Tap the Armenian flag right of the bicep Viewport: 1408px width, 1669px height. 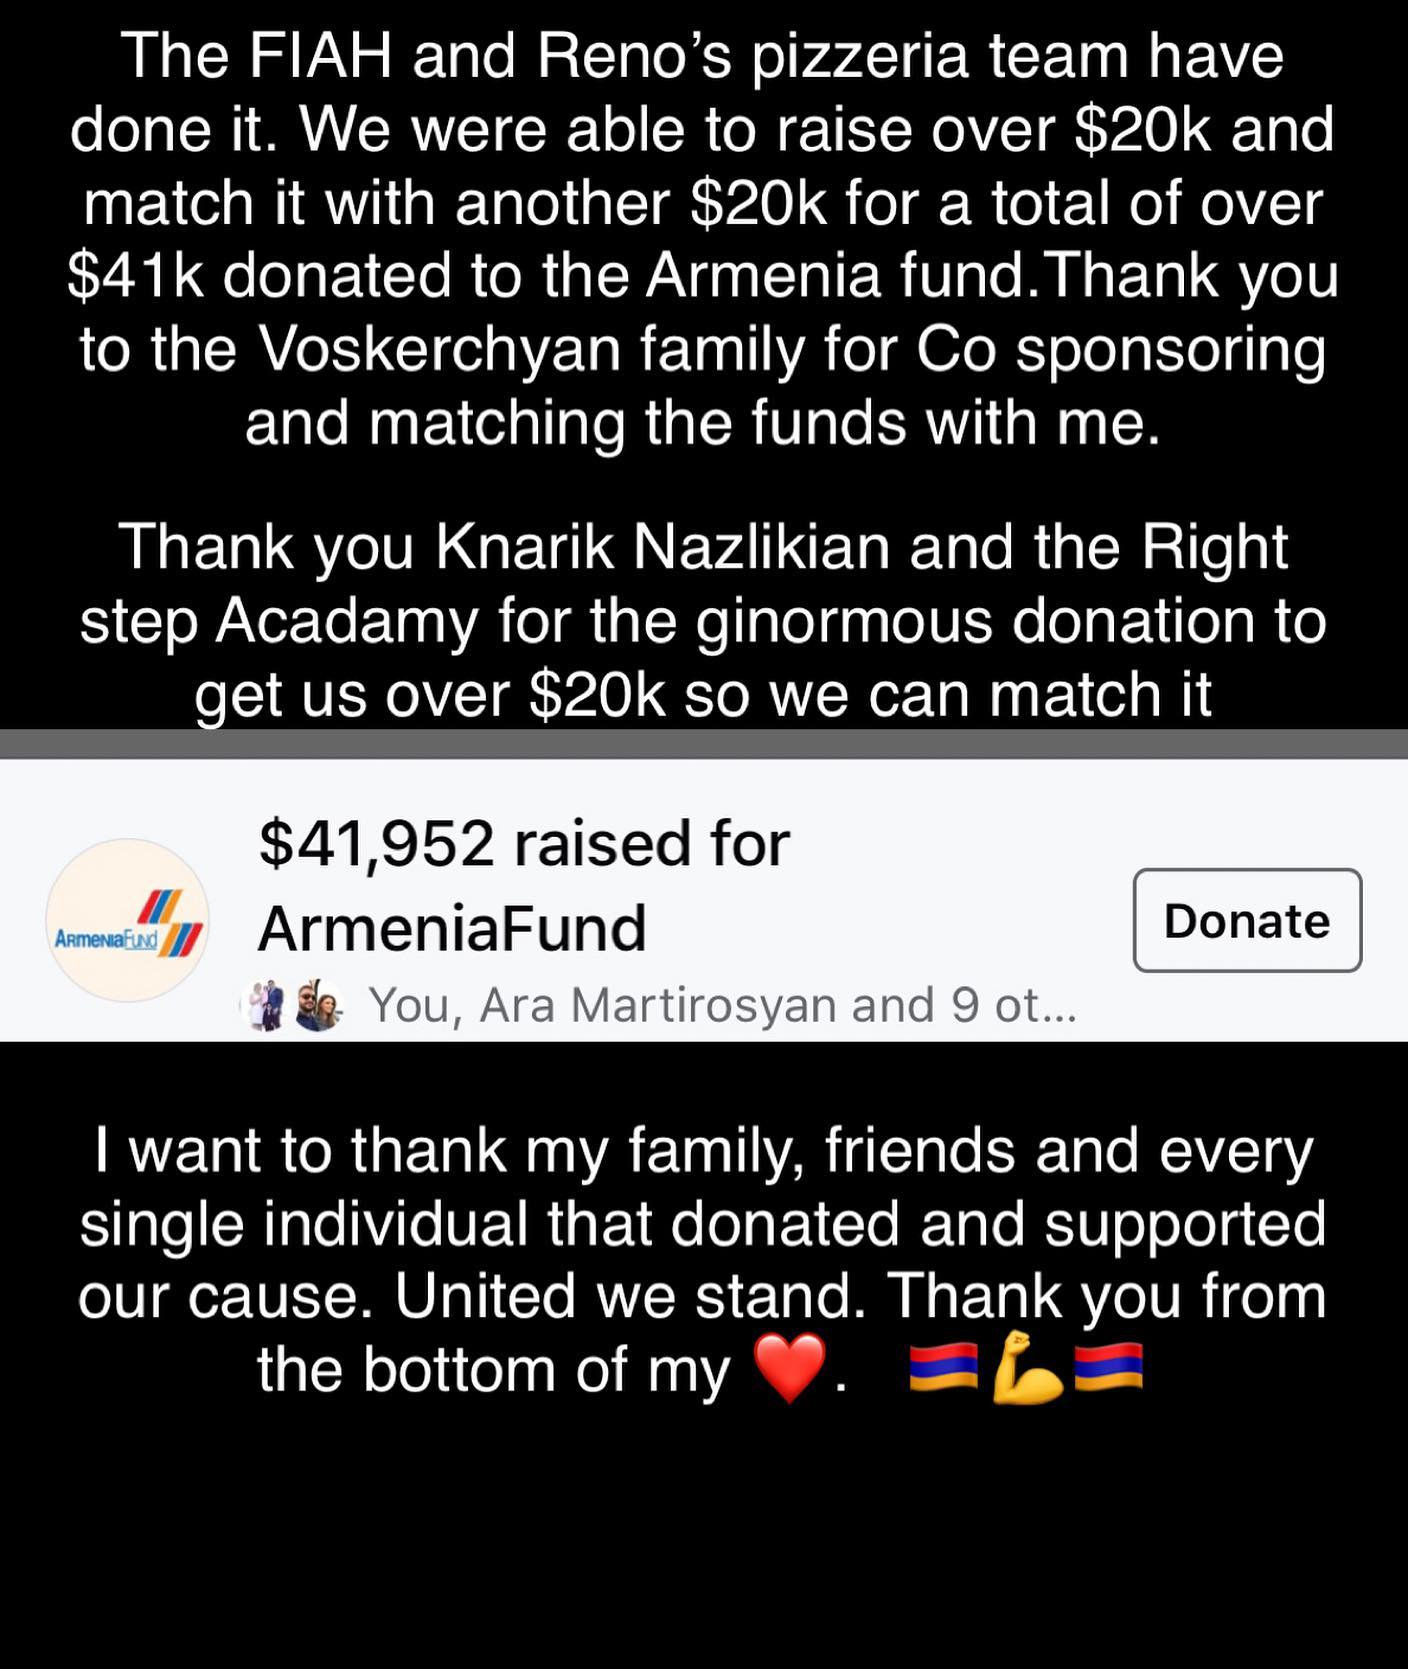[x=1108, y=1367]
